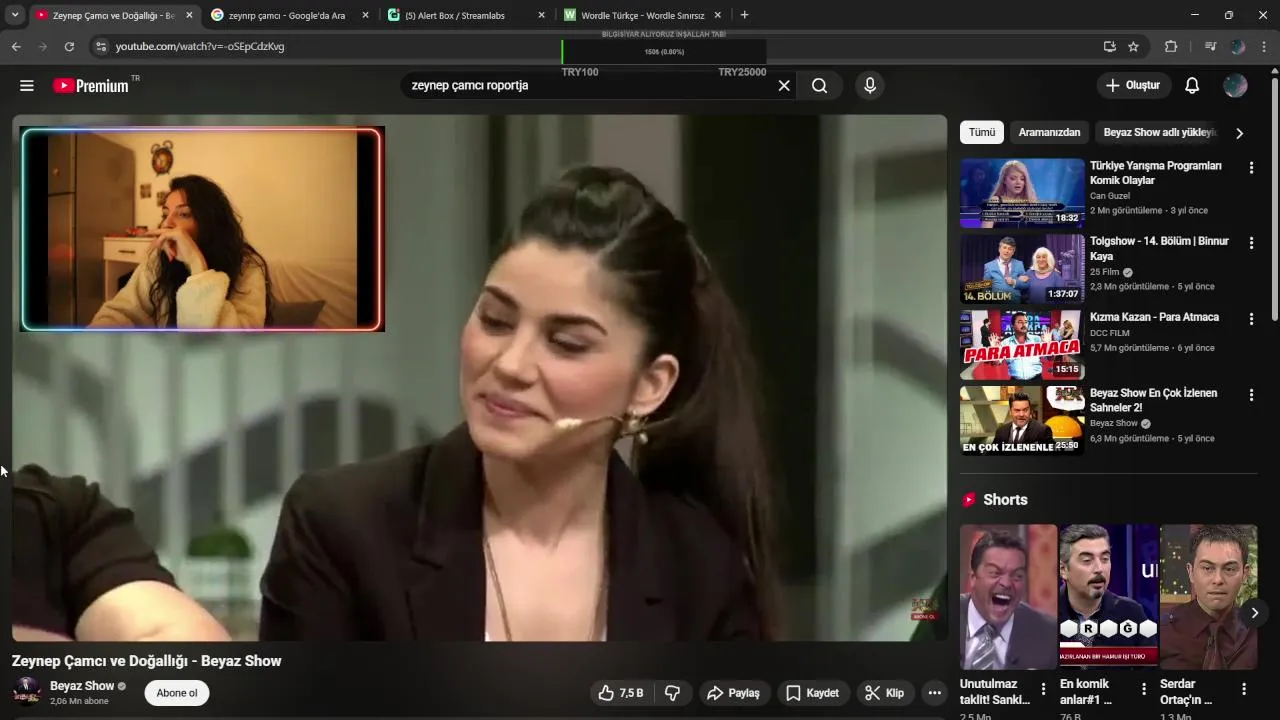Open Tolgshow 14. Bölüm thumbnail
Viewport: 1280px width, 720px height.
pyautogui.click(x=1022, y=269)
